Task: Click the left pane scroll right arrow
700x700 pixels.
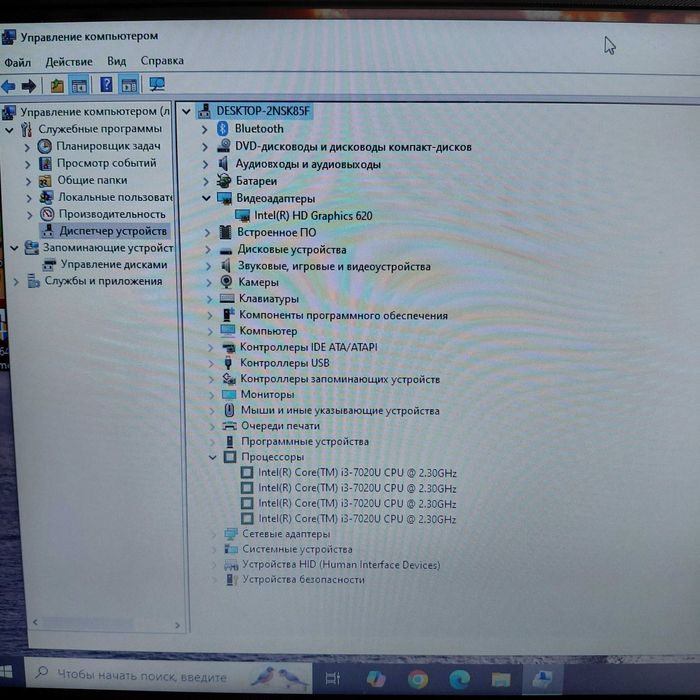Action: 178,625
